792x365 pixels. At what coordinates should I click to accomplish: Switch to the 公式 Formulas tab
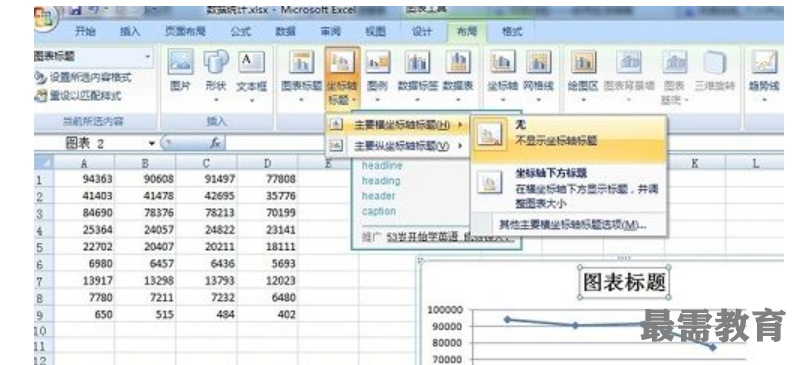click(240, 31)
